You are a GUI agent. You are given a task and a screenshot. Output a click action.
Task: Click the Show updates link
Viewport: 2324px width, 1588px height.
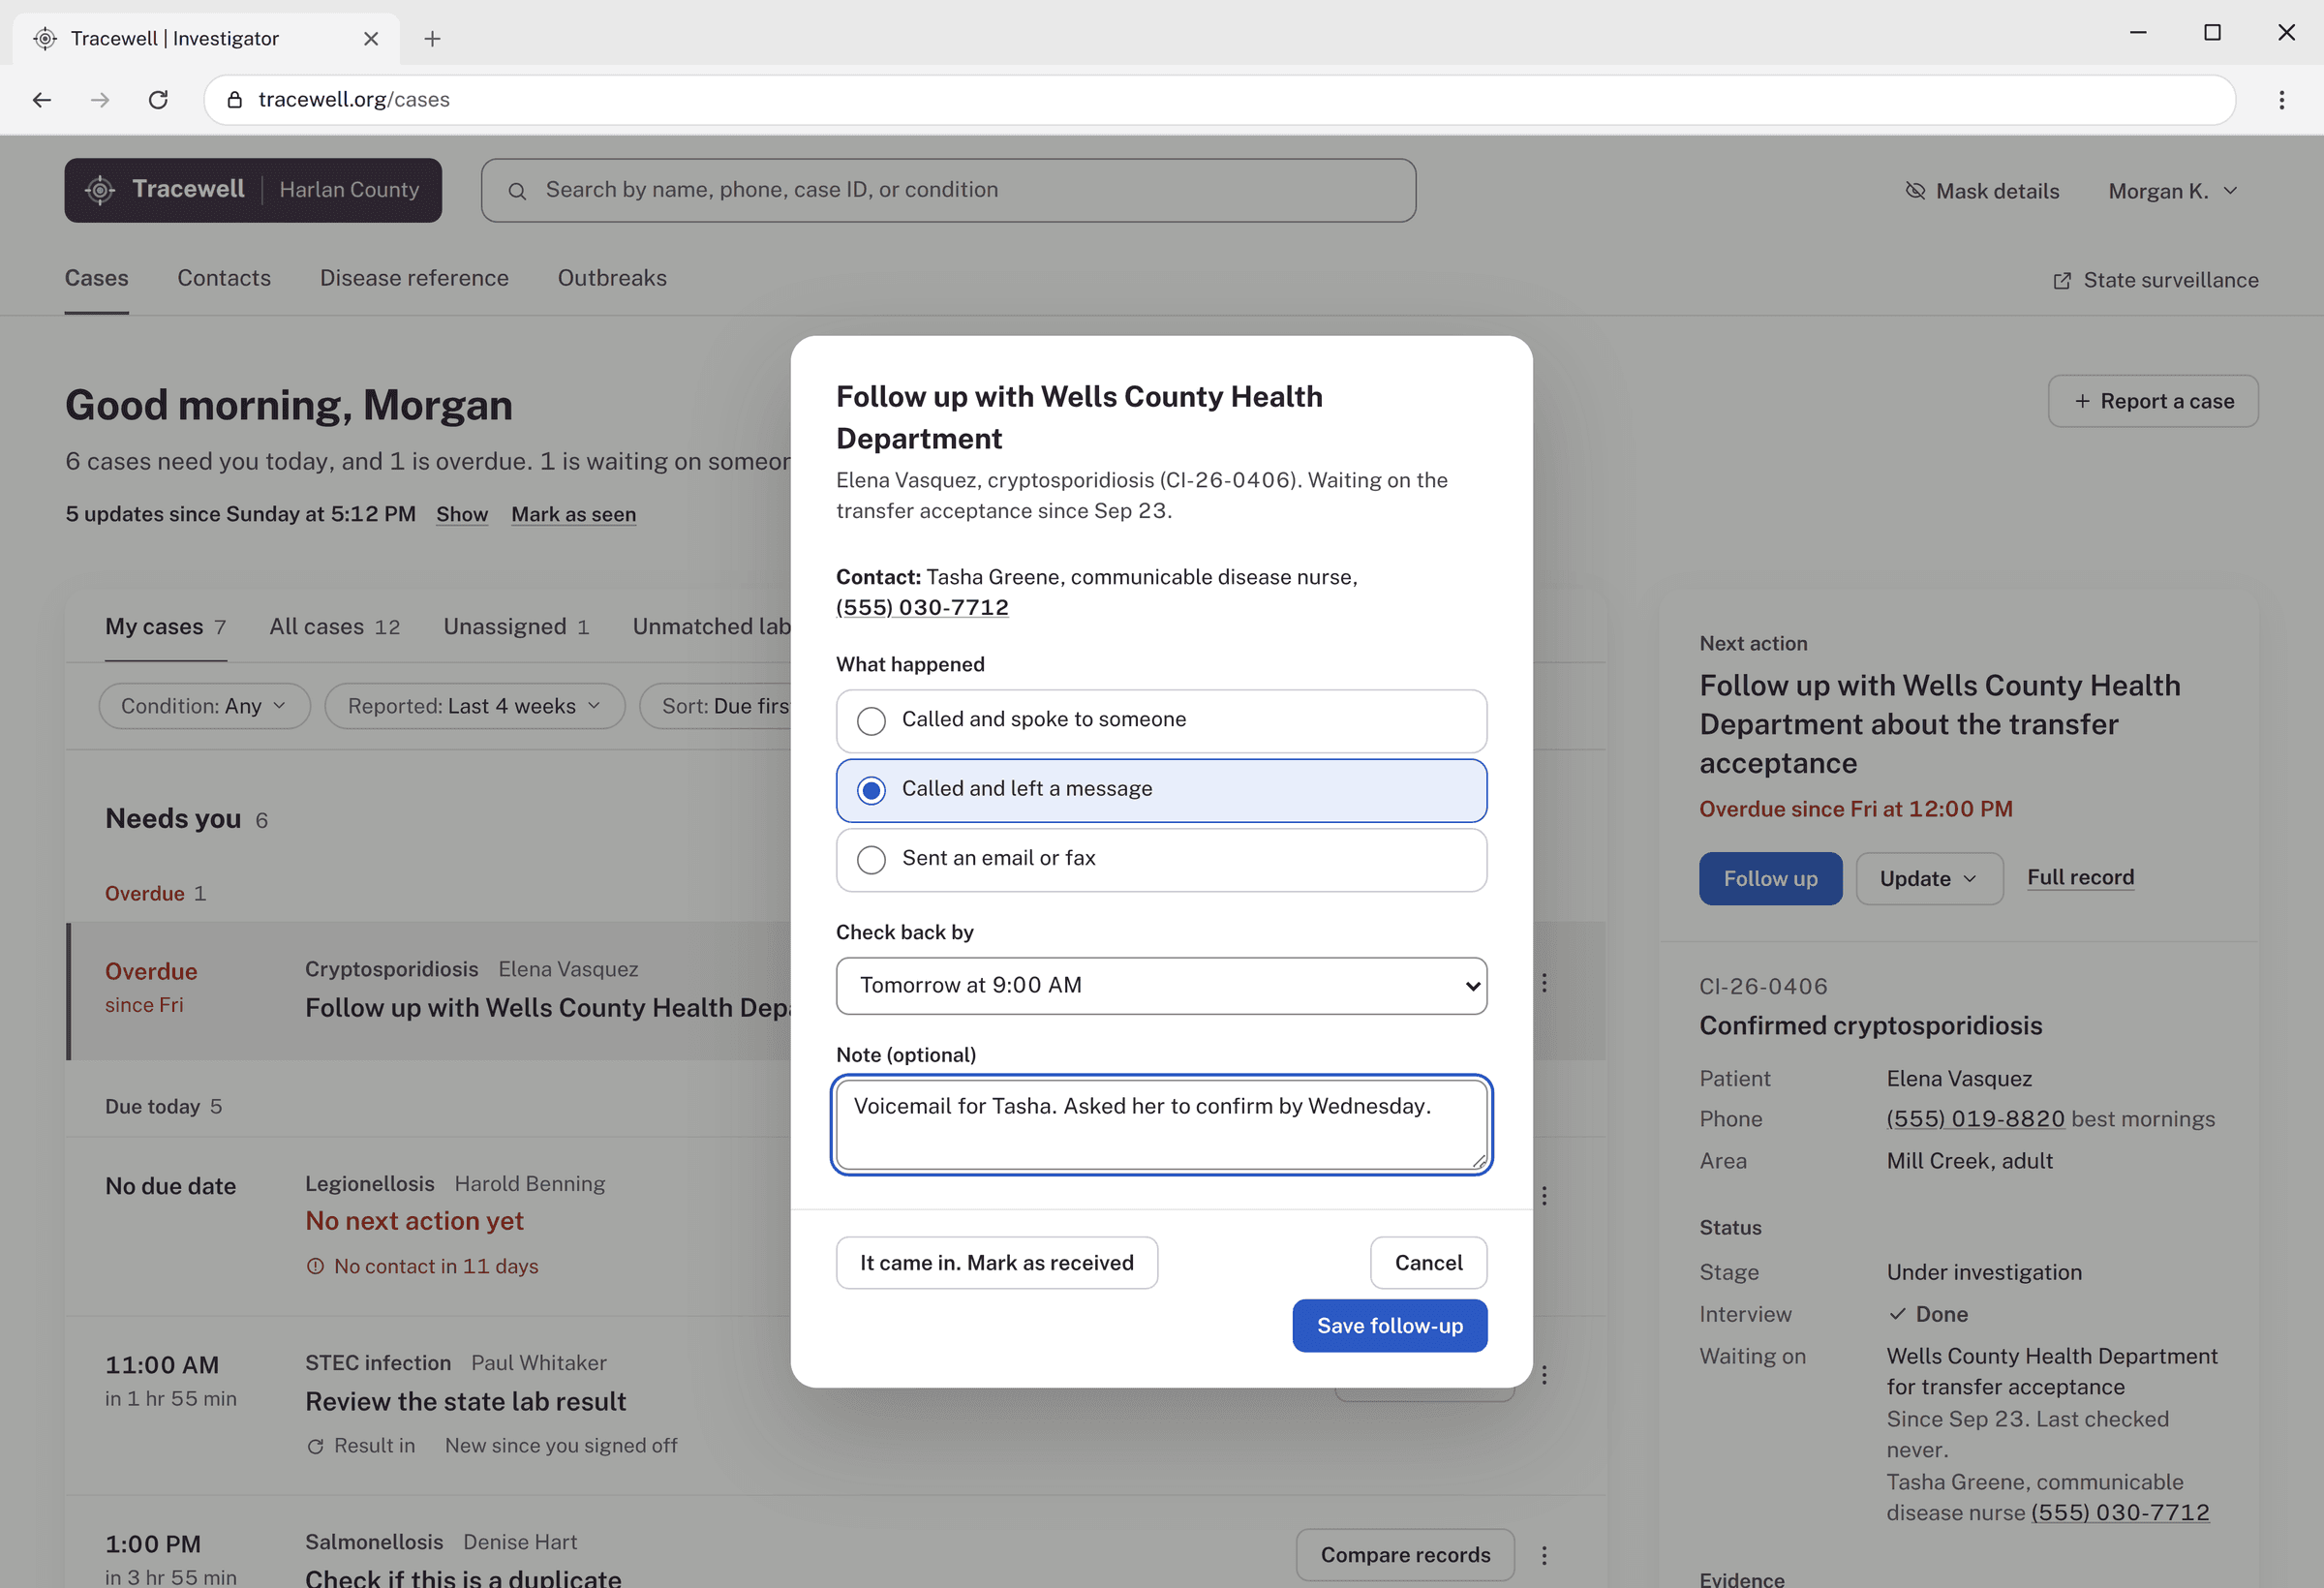462,515
